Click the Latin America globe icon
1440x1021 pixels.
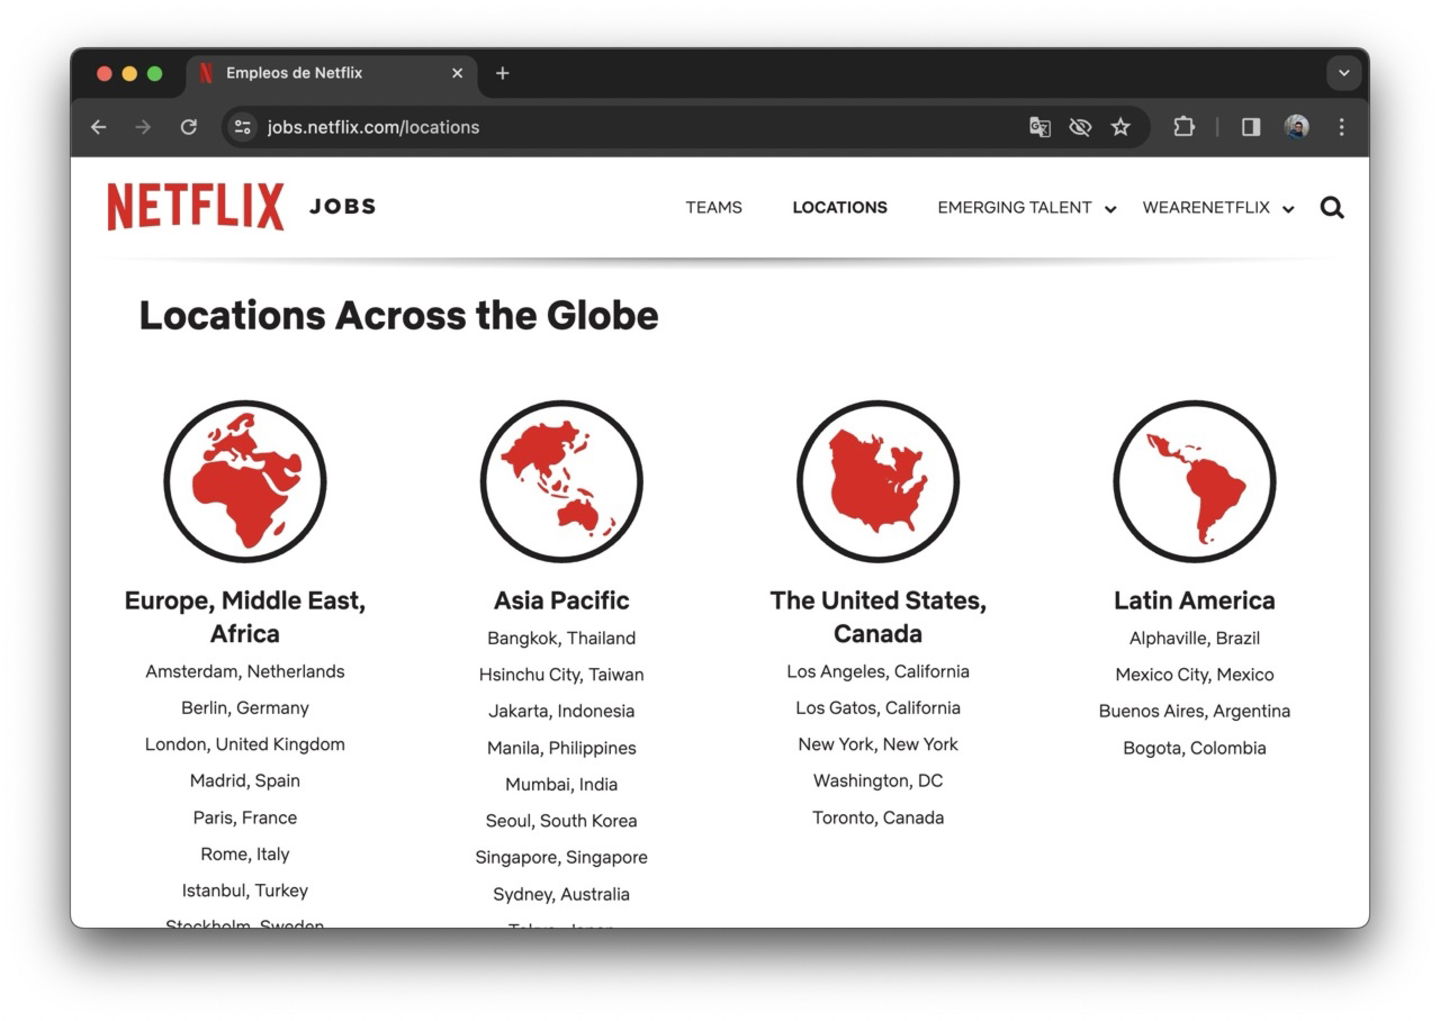point(1194,481)
